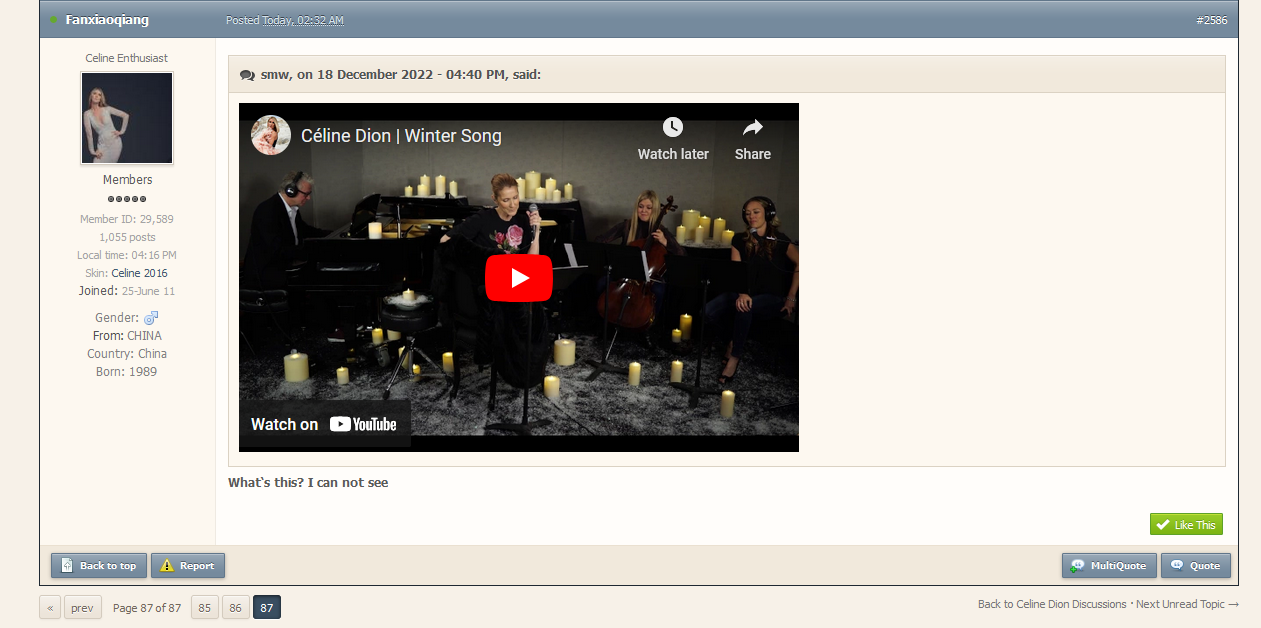
Task: Click the Watch later clock icon
Action: 673,127
